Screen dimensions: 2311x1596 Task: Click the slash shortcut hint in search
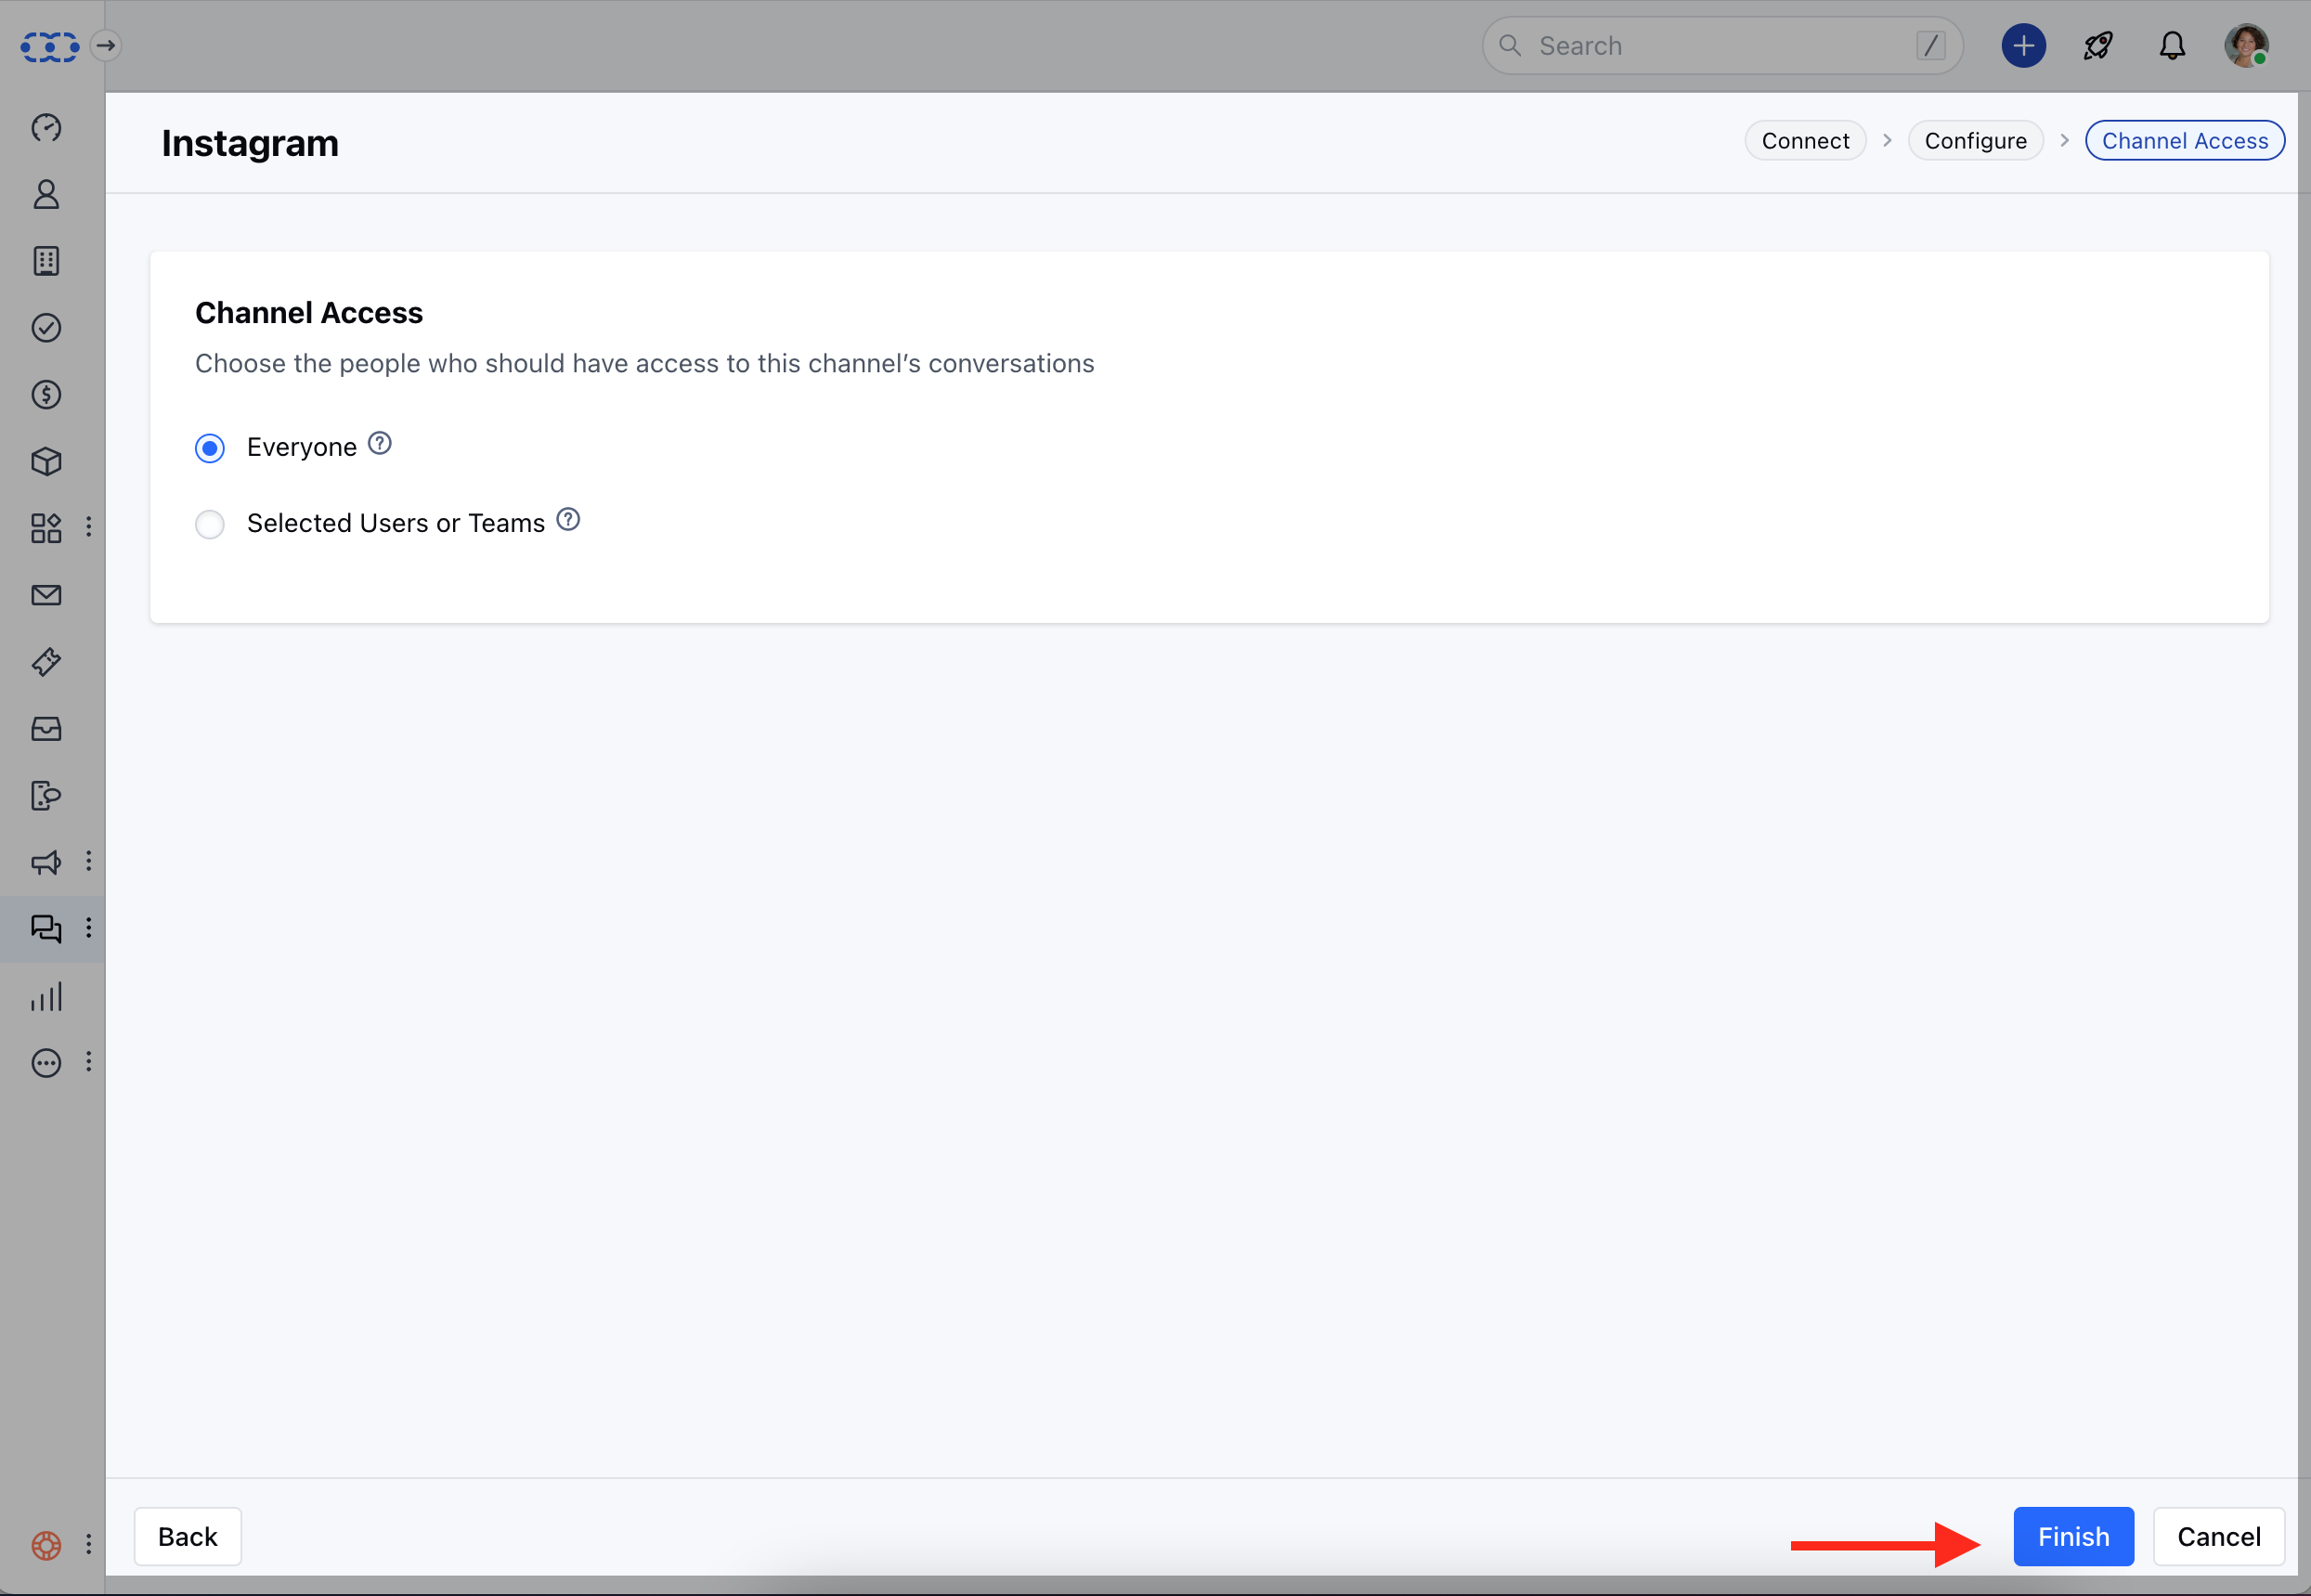pyautogui.click(x=1931, y=46)
